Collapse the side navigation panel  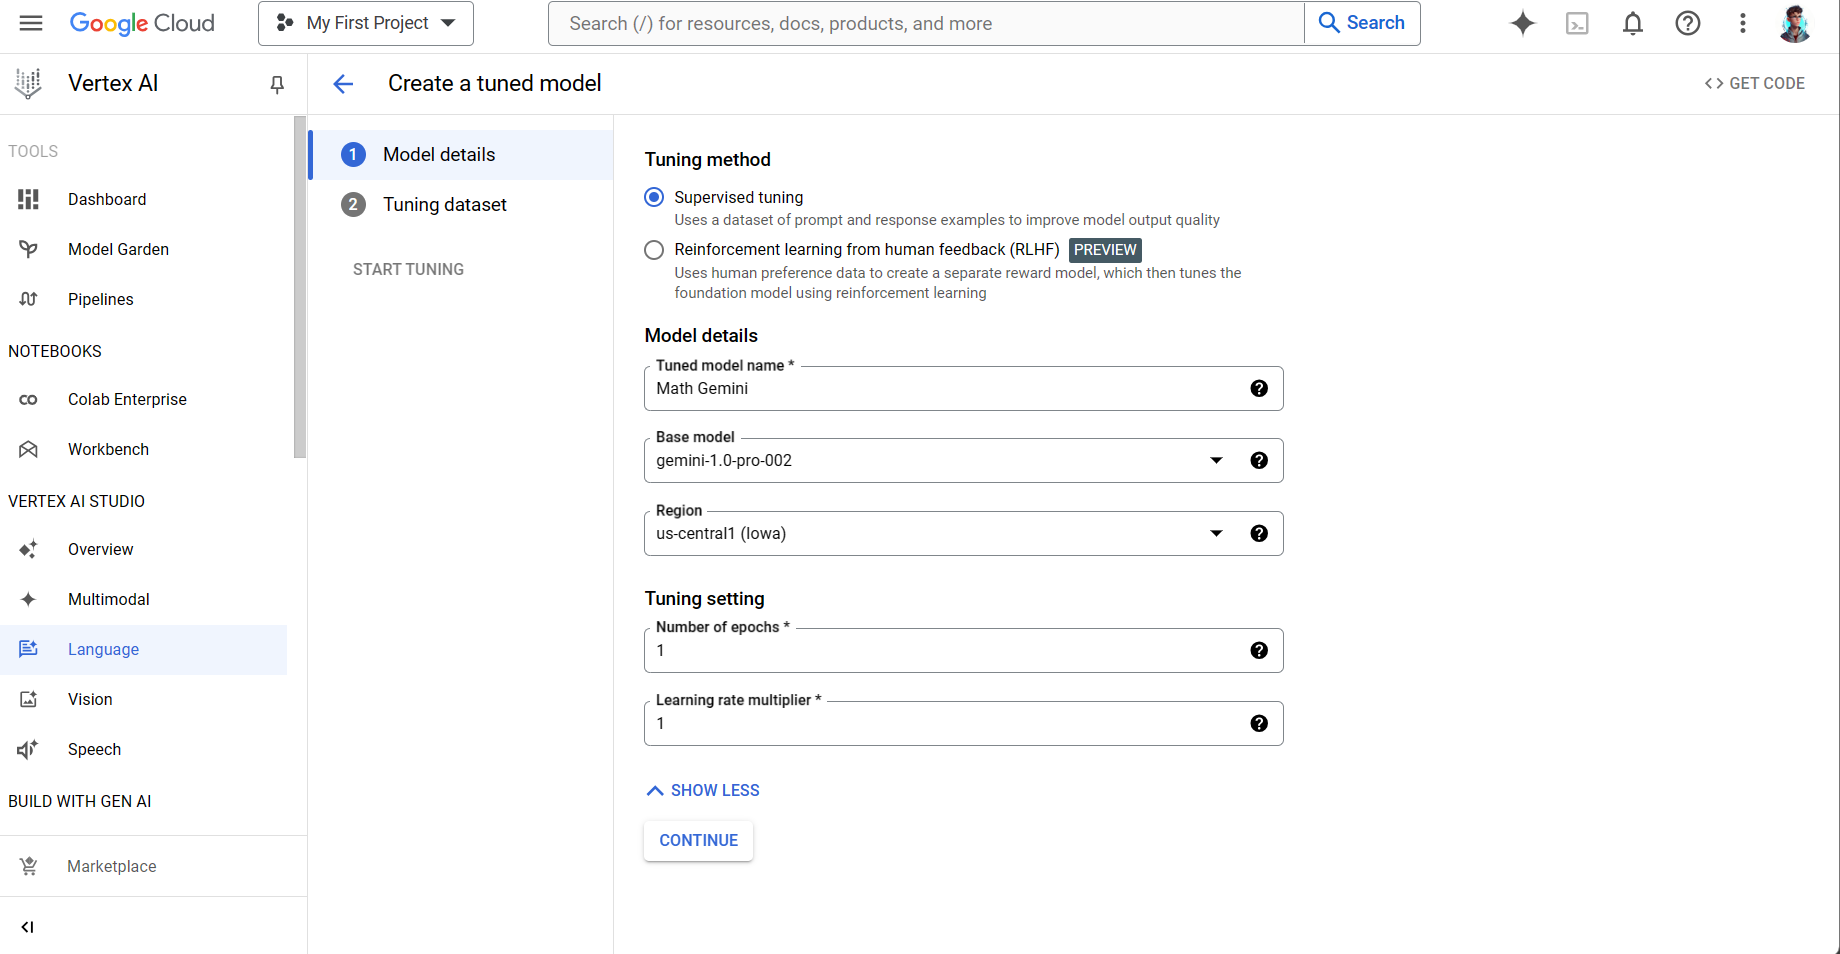28,927
